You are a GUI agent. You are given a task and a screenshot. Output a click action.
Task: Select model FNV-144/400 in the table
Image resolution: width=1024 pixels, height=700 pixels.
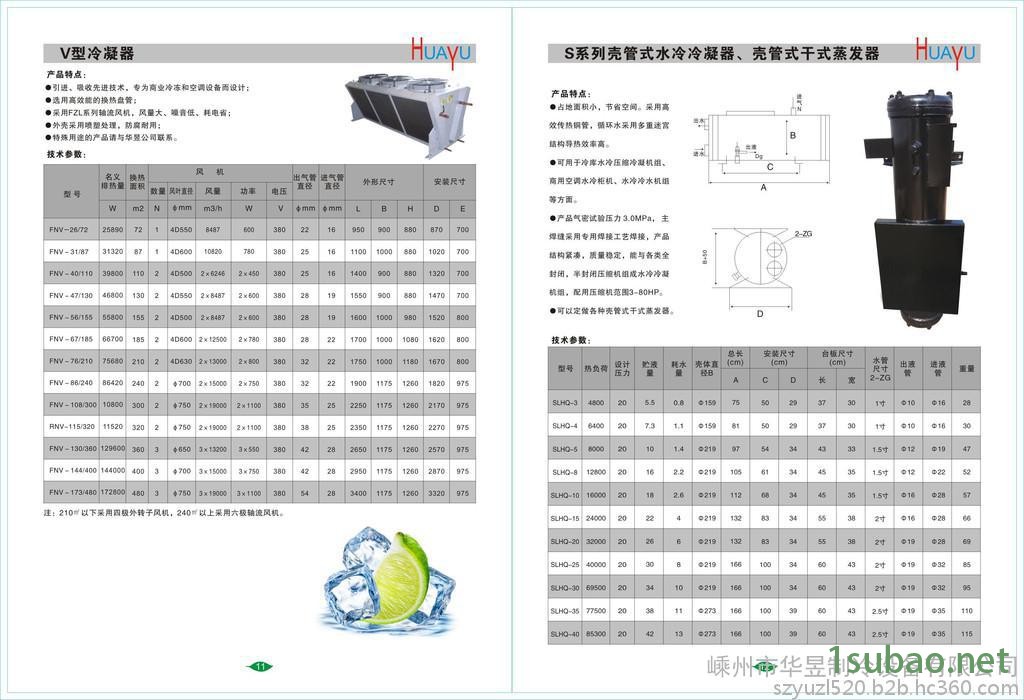point(72,471)
